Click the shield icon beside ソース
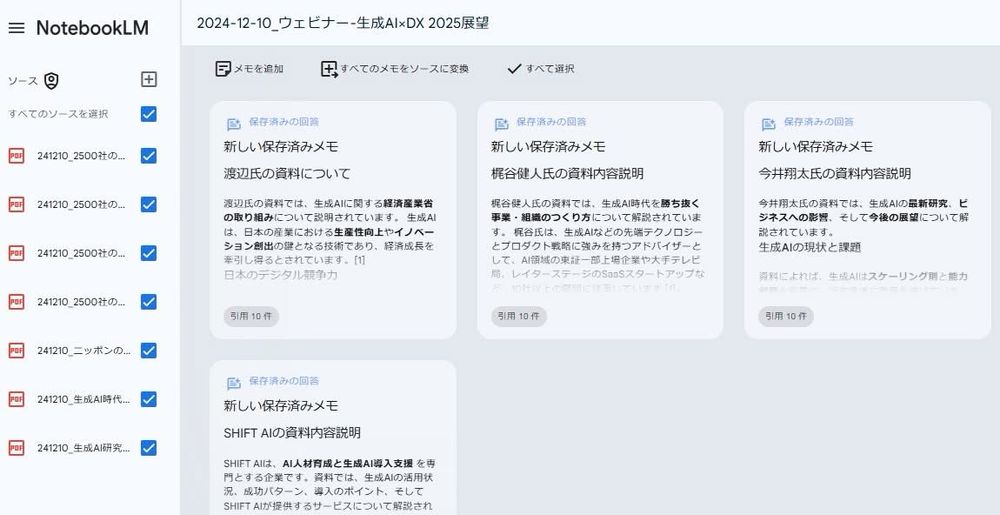1000x515 pixels. click(x=52, y=81)
